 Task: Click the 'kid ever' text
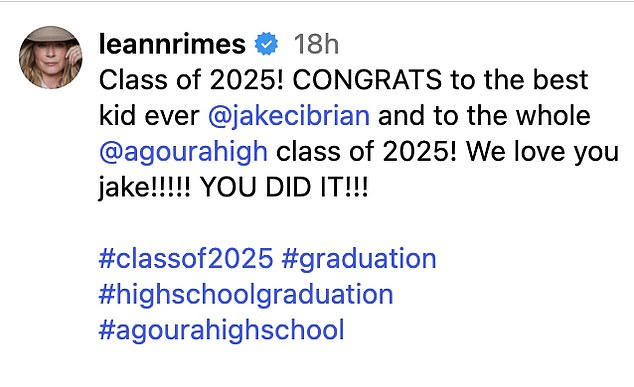[149, 116]
